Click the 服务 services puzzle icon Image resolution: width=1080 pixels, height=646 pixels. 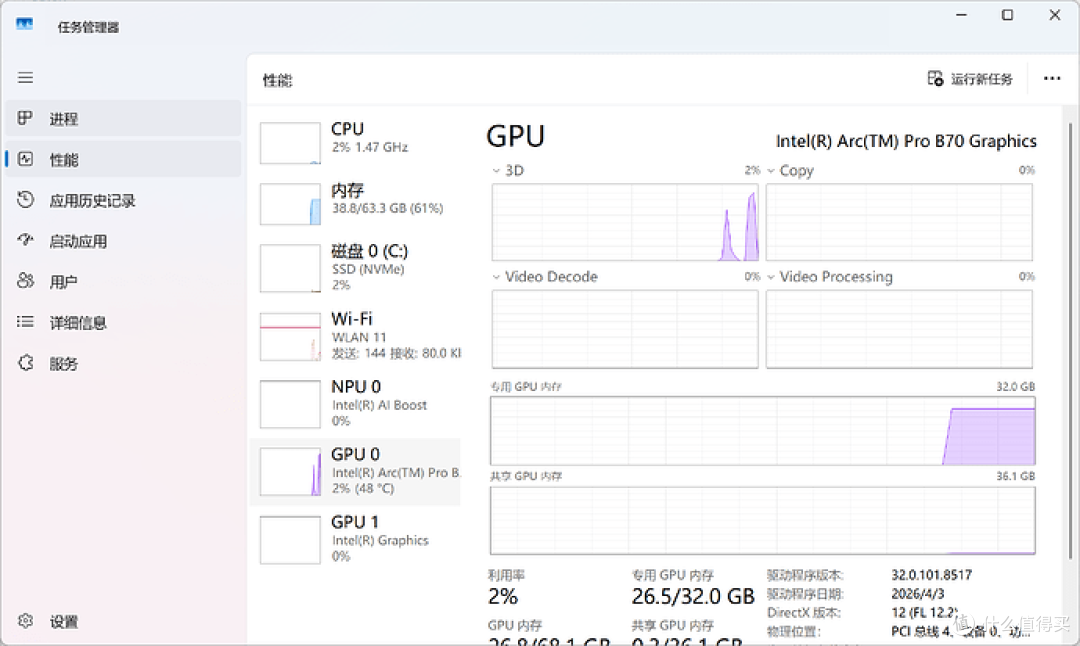[x=25, y=363]
